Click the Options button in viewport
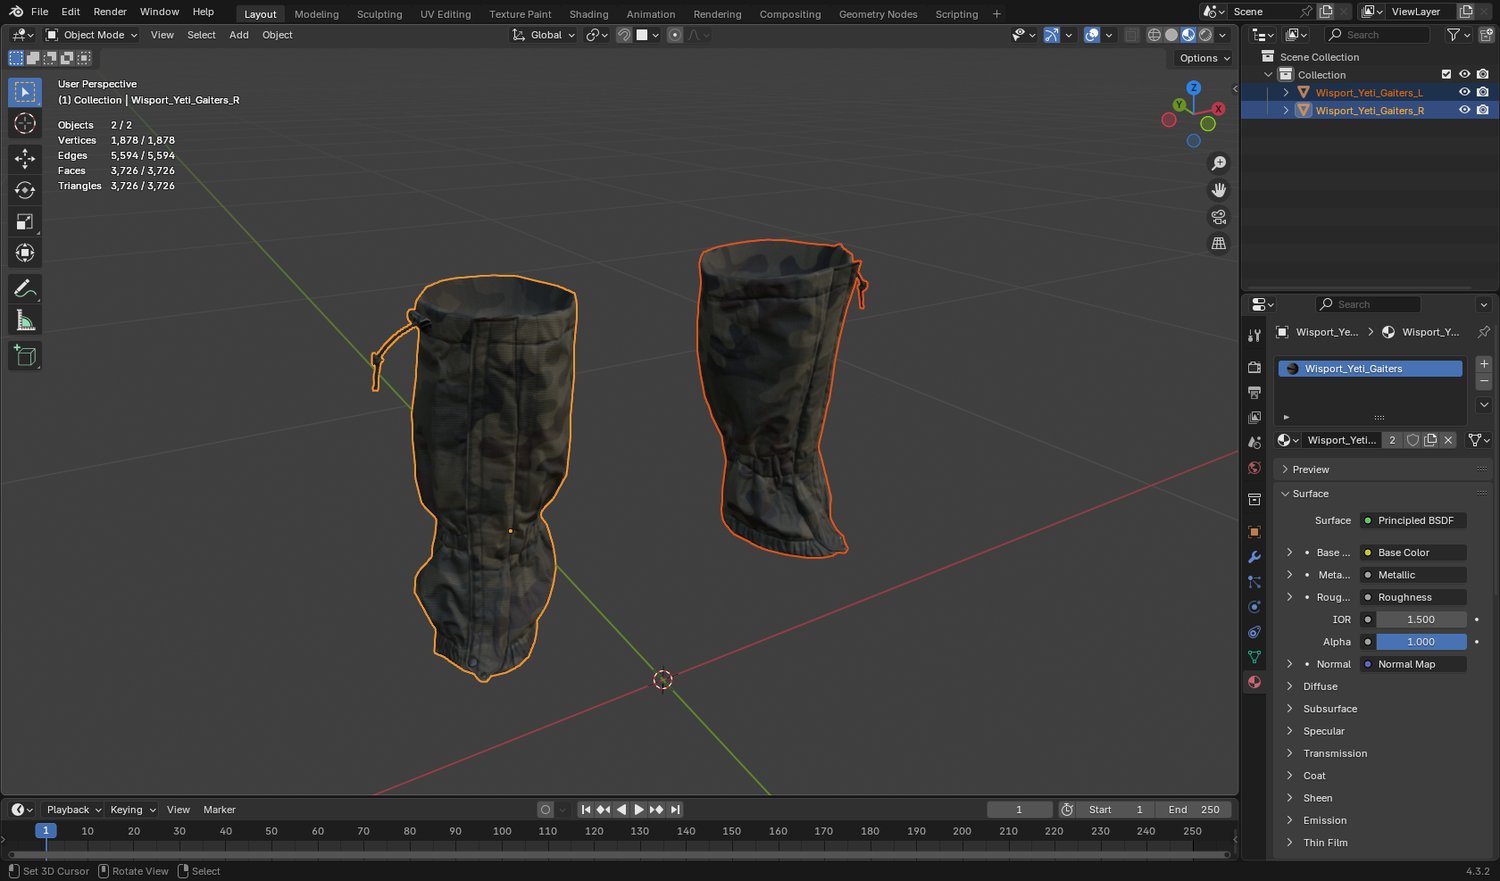The width and height of the screenshot is (1500, 881). click(1203, 58)
